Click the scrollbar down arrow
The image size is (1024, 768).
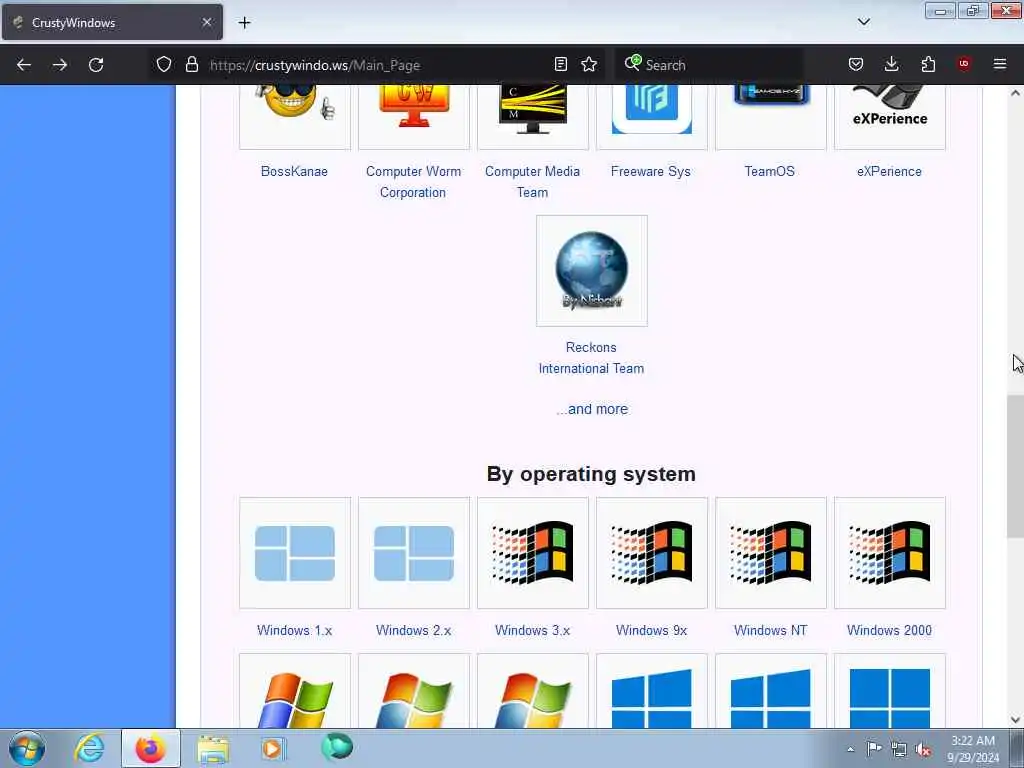(1015, 720)
